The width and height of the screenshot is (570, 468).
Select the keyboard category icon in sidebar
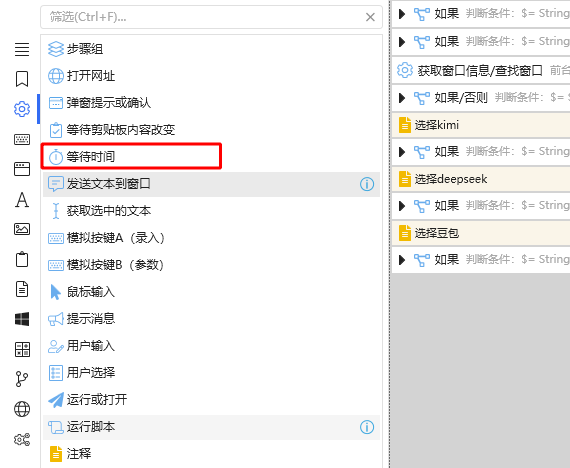coord(22,139)
